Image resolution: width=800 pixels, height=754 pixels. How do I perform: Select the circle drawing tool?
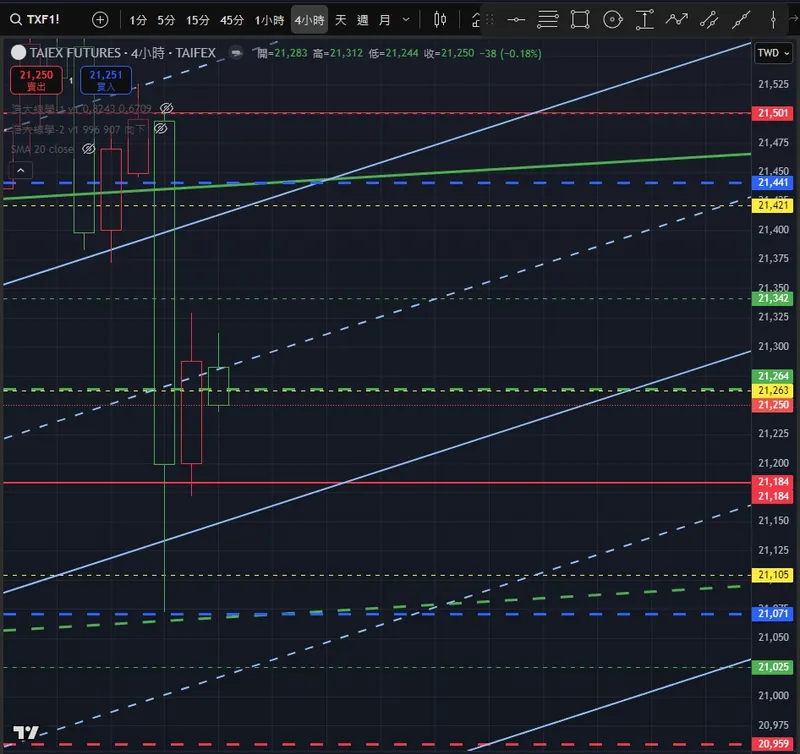click(x=612, y=20)
